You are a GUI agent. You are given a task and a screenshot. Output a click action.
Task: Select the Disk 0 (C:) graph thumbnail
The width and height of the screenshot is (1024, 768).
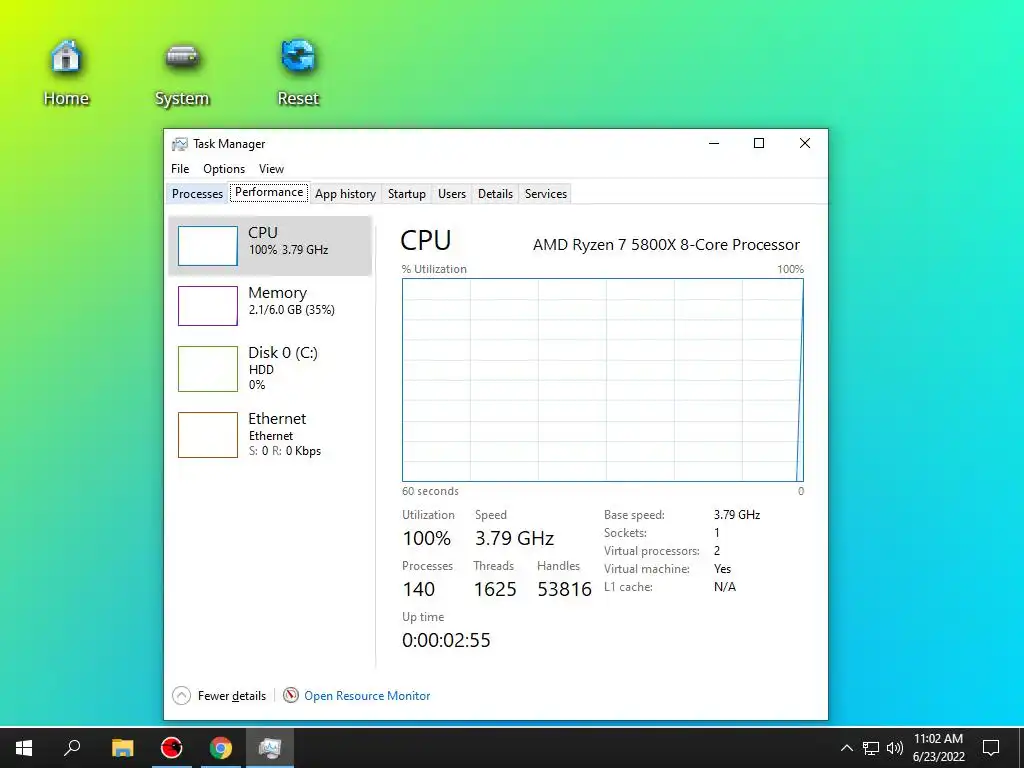208,369
